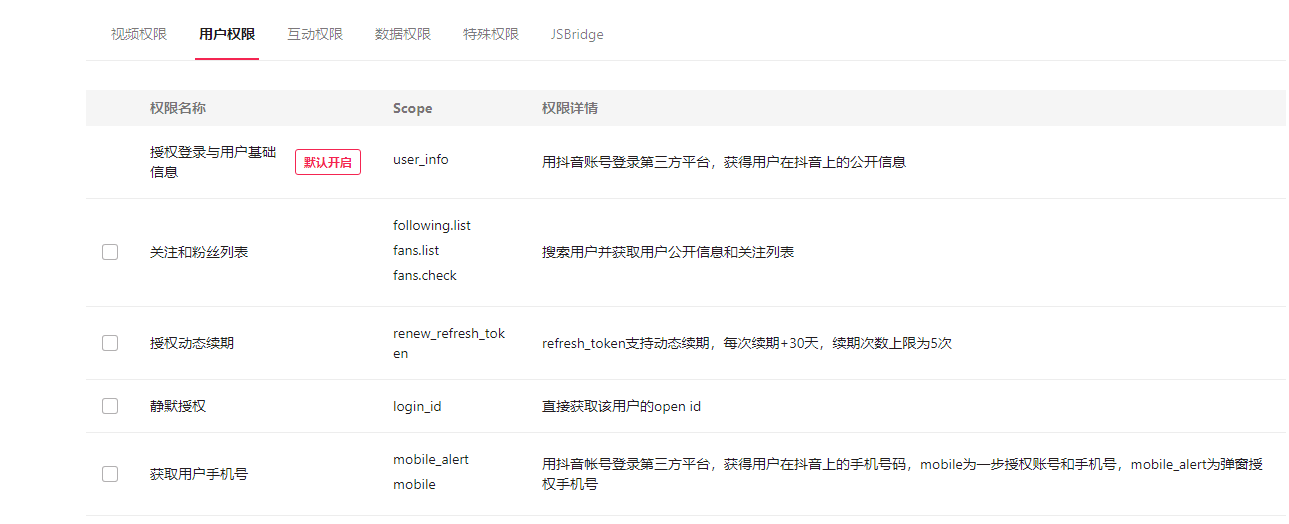Screen dimensions: 1289x524
Task: Click the 授权动态续期 permission name
Action: click(192, 343)
